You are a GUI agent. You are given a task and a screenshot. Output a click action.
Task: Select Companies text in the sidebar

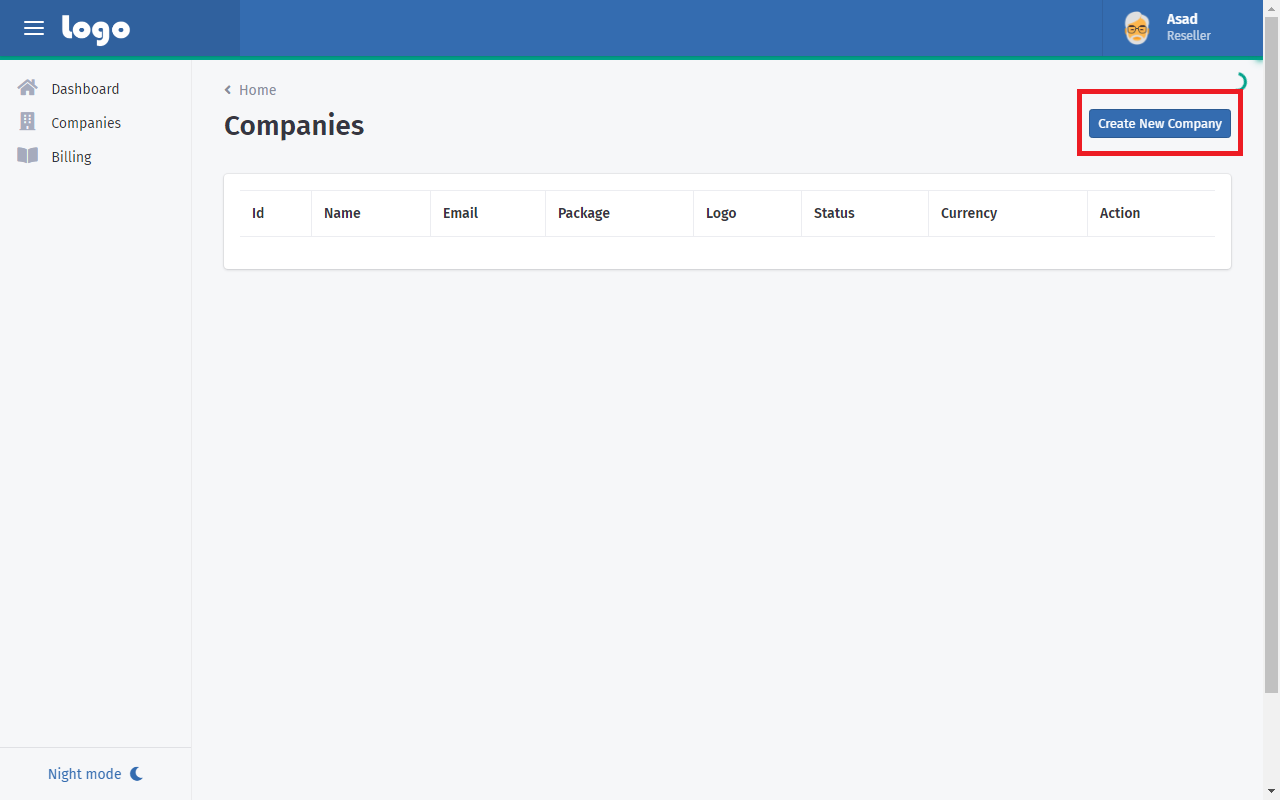point(86,123)
